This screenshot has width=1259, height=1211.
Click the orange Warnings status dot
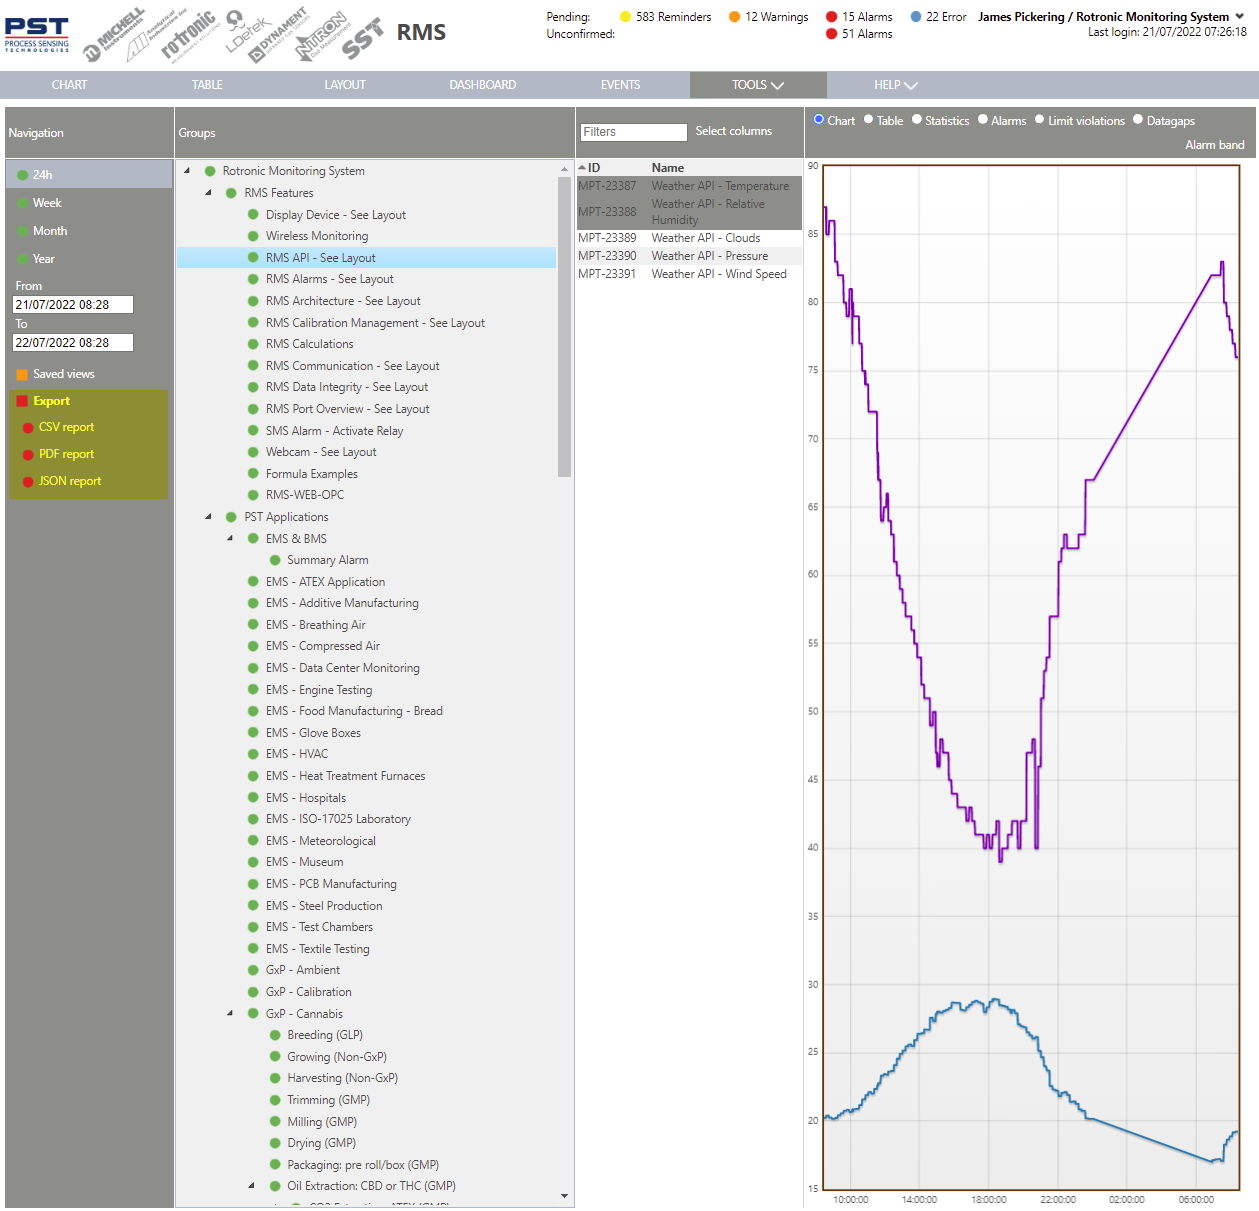click(735, 17)
